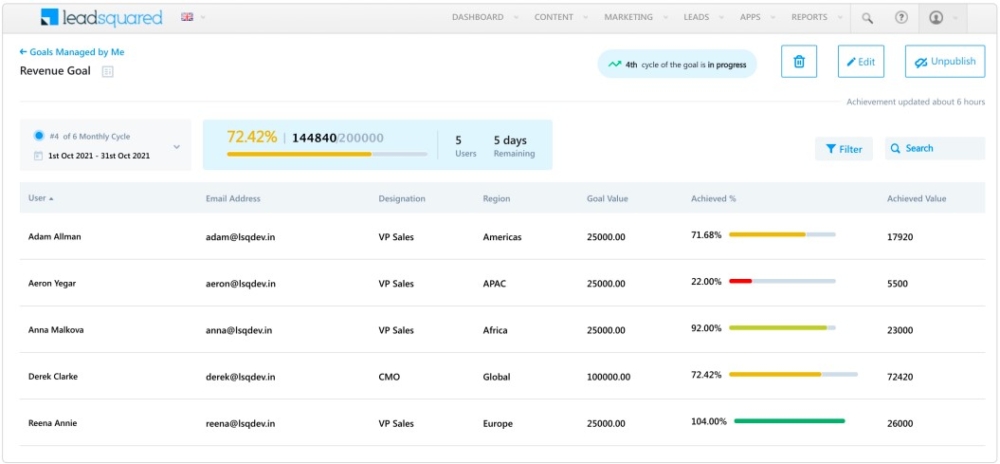
Task: Open the Dashboard menu
Action: [x=477, y=17]
